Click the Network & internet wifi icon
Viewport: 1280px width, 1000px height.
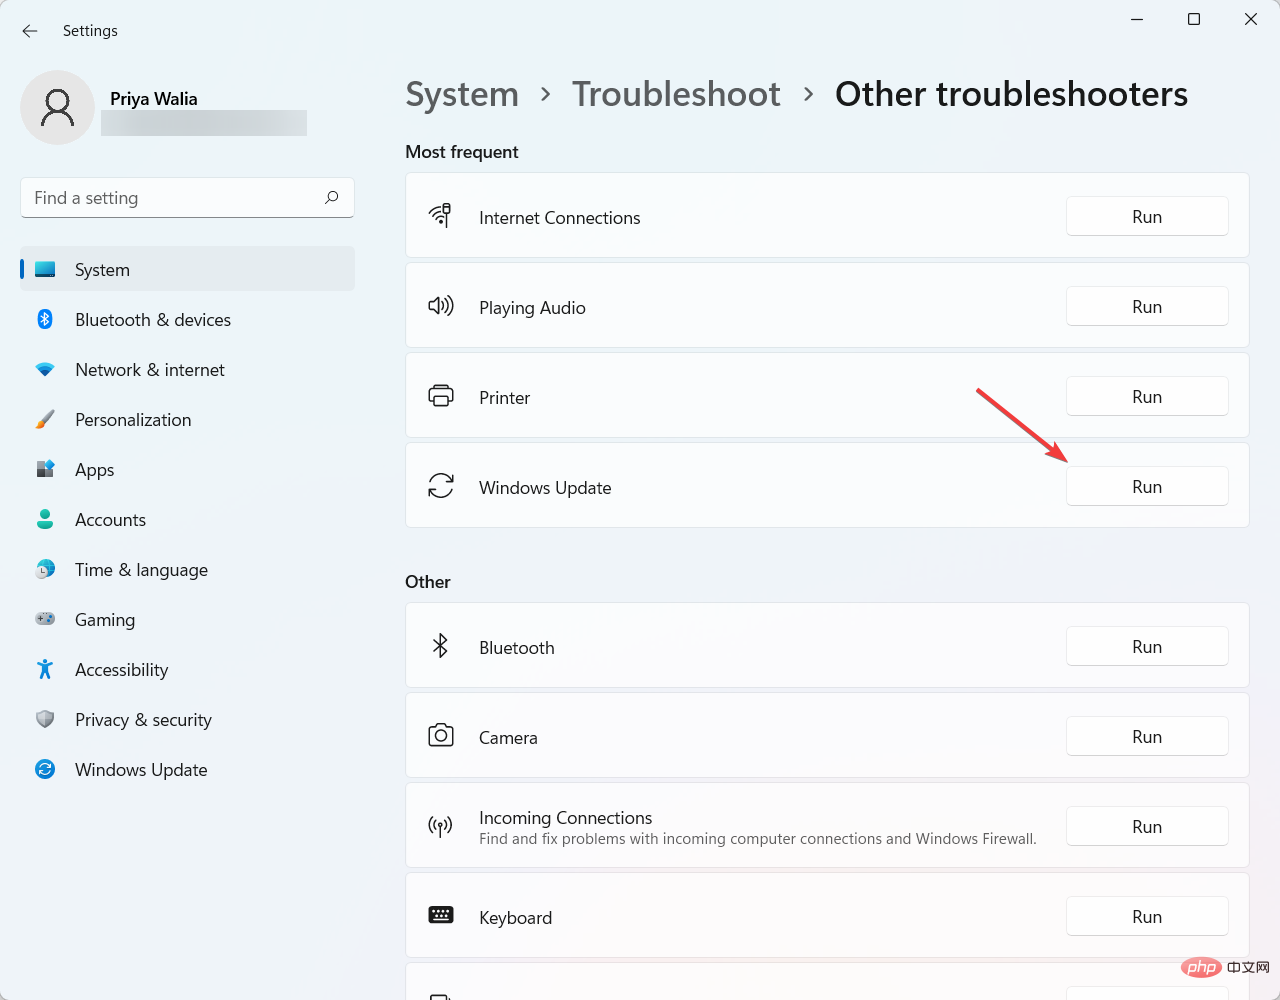(45, 369)
